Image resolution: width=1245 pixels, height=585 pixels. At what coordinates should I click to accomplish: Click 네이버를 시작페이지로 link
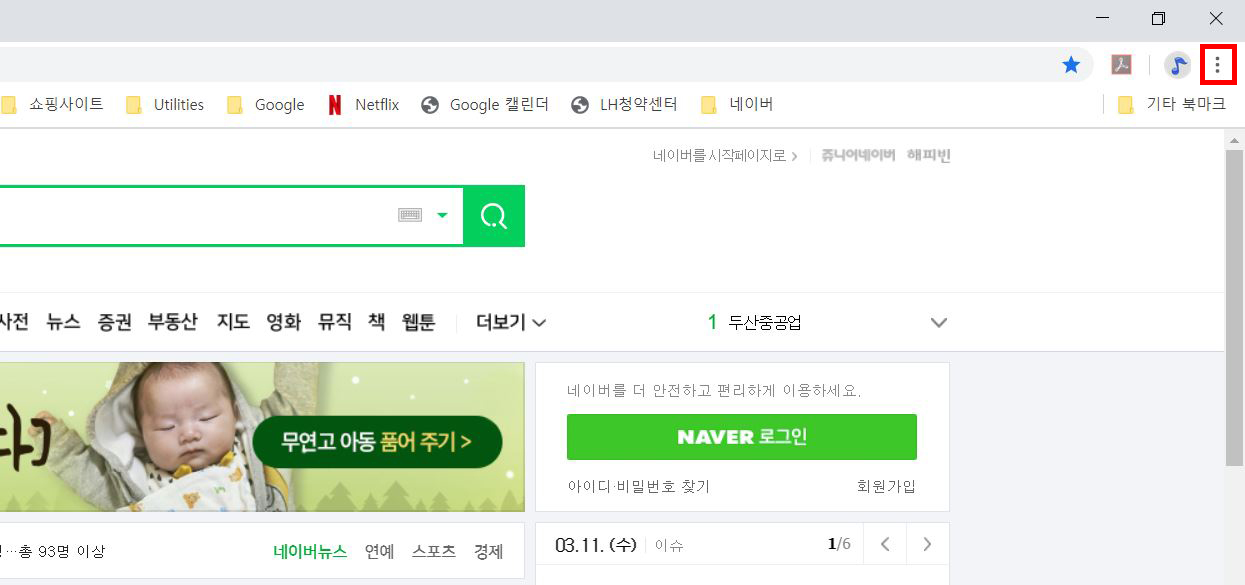click(x=725, y=156)
